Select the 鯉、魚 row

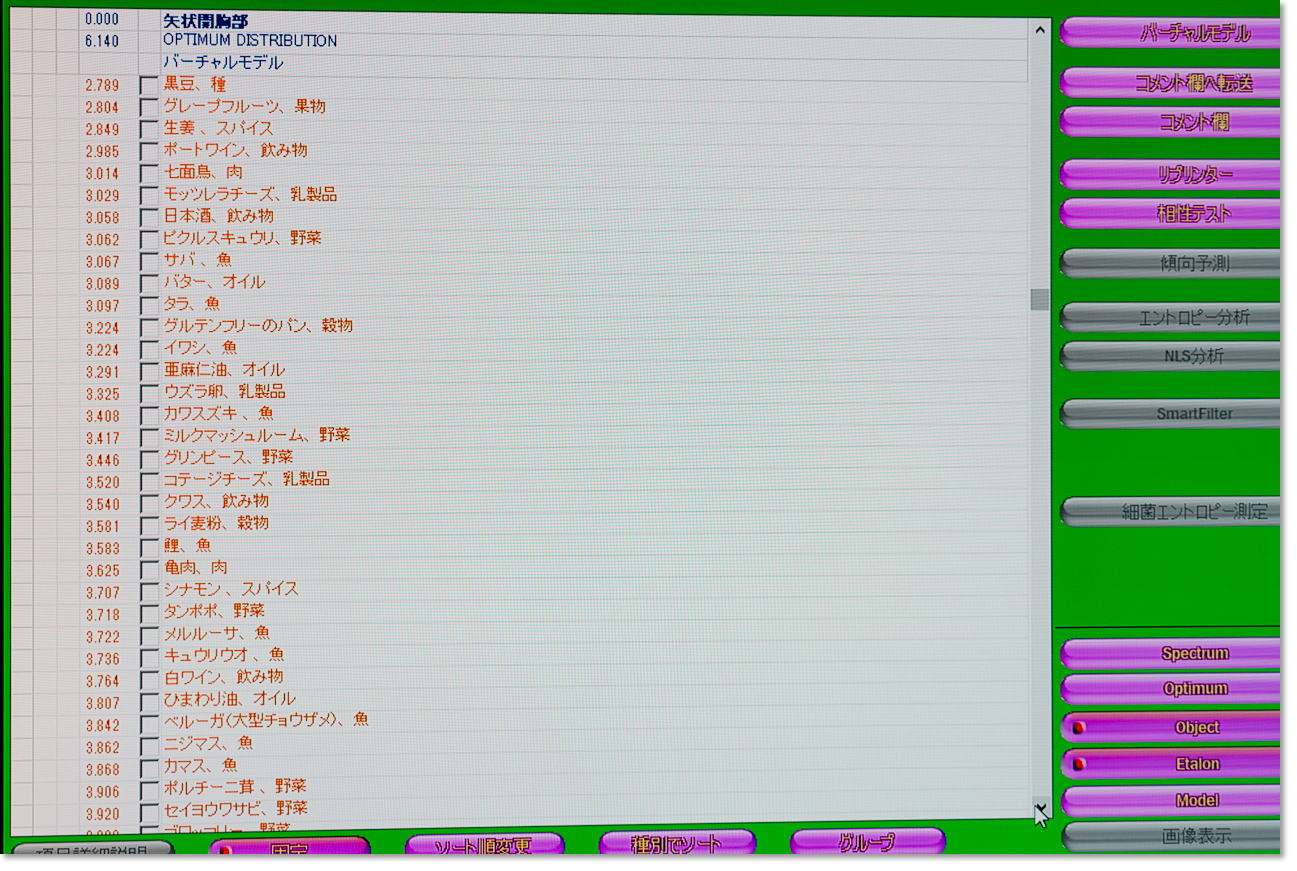click(x=187, y=545)
